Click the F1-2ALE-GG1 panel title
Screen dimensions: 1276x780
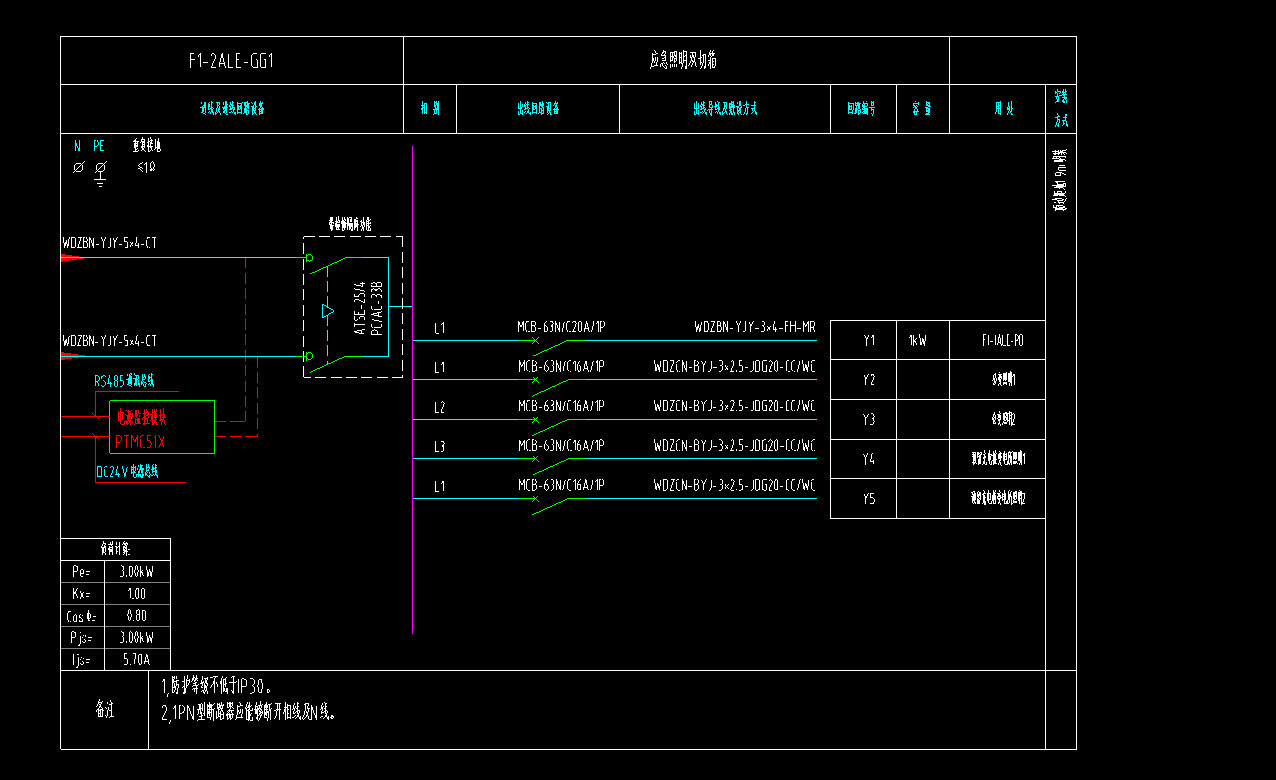tap(231, 61)
